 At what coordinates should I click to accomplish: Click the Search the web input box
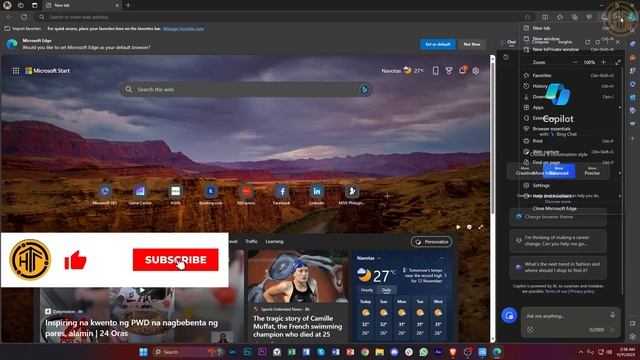246,89
